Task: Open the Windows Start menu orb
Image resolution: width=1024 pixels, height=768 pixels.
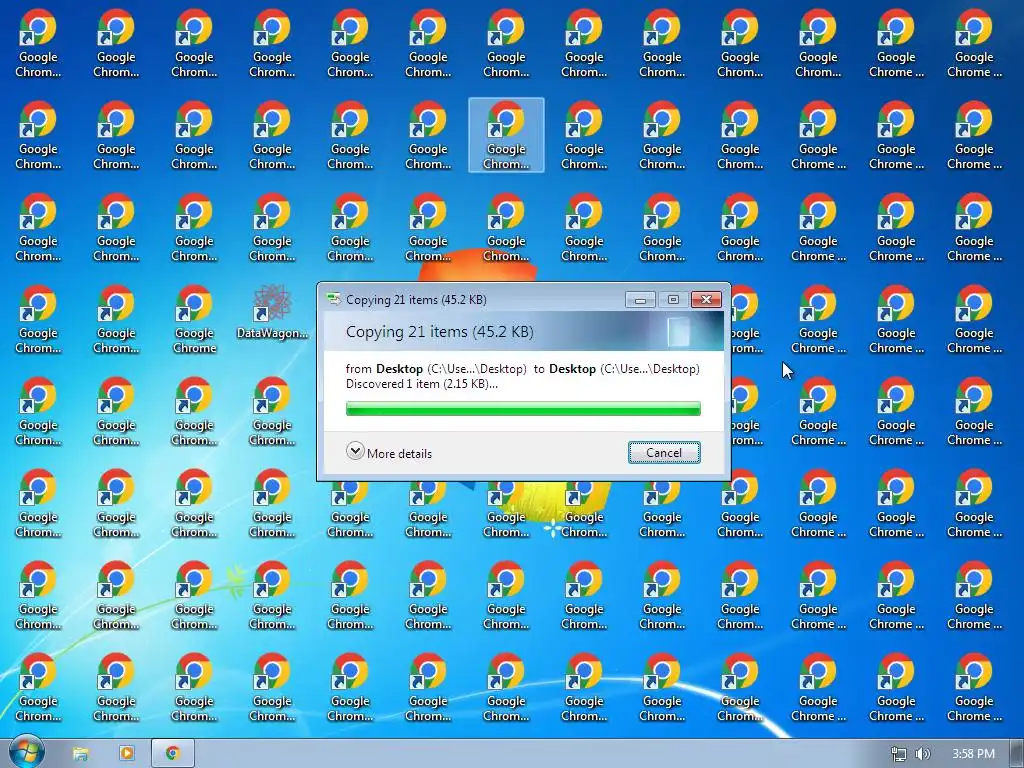Action: [x=26, y=752]
